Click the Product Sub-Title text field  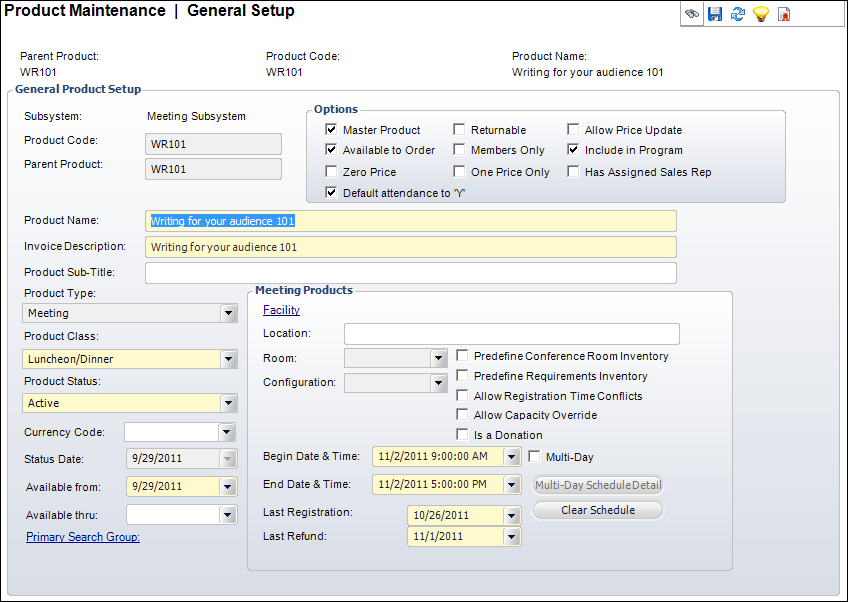pyautogui.click(x=410, y=273)
